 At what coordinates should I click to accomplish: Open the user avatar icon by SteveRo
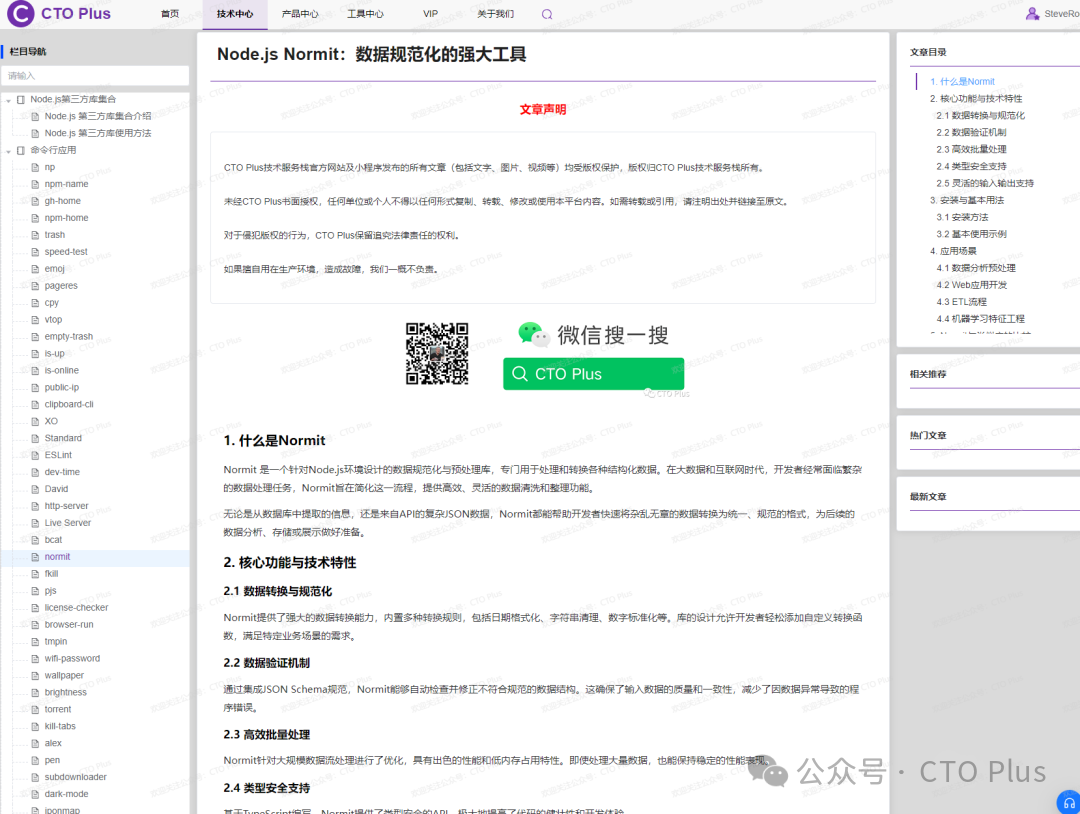click(1032, 13)
